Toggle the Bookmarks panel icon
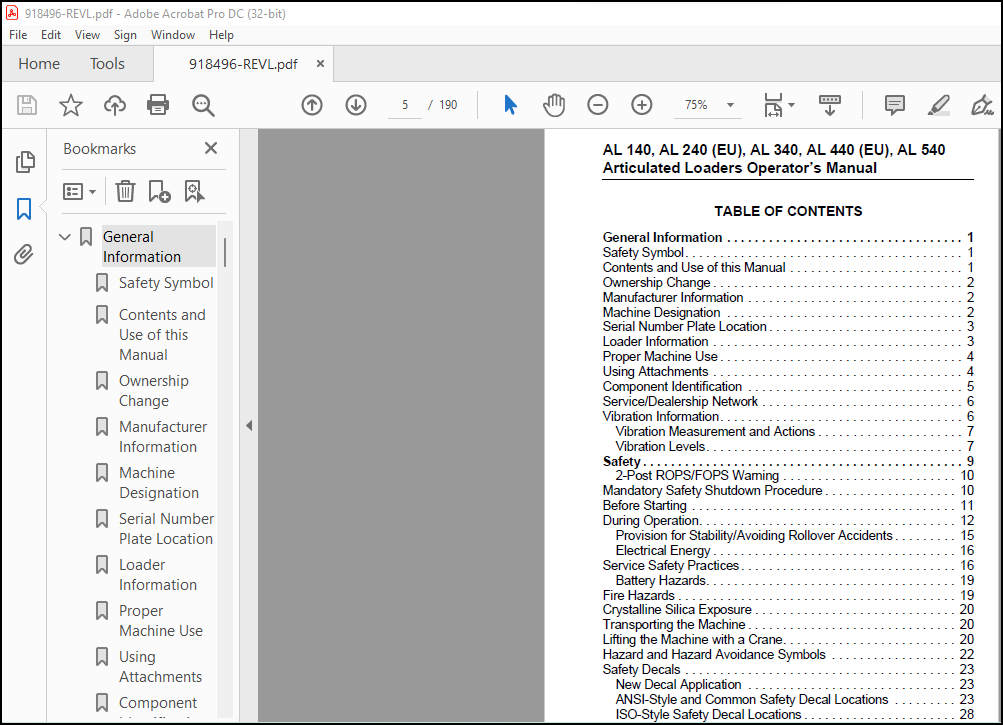 point(24,209)
